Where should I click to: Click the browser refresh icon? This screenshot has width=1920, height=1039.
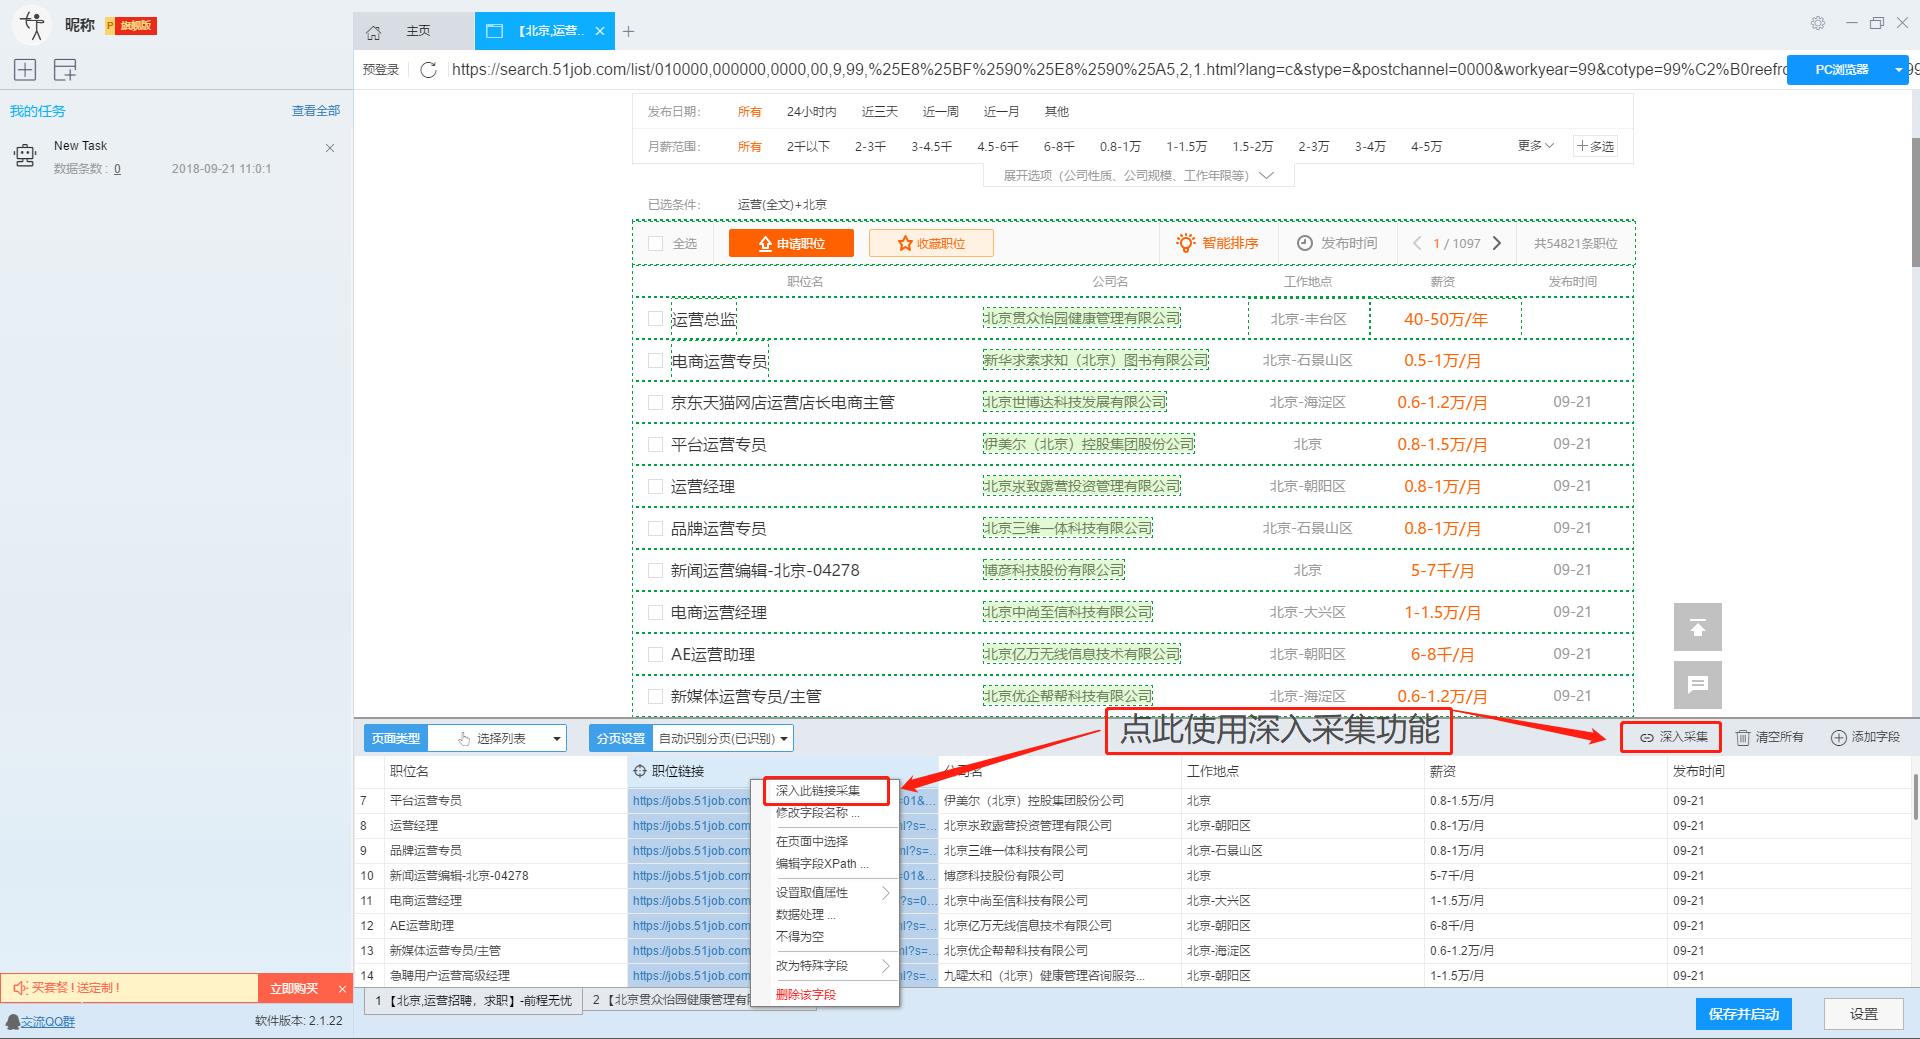pyautogui.click(x=428, y=70)
